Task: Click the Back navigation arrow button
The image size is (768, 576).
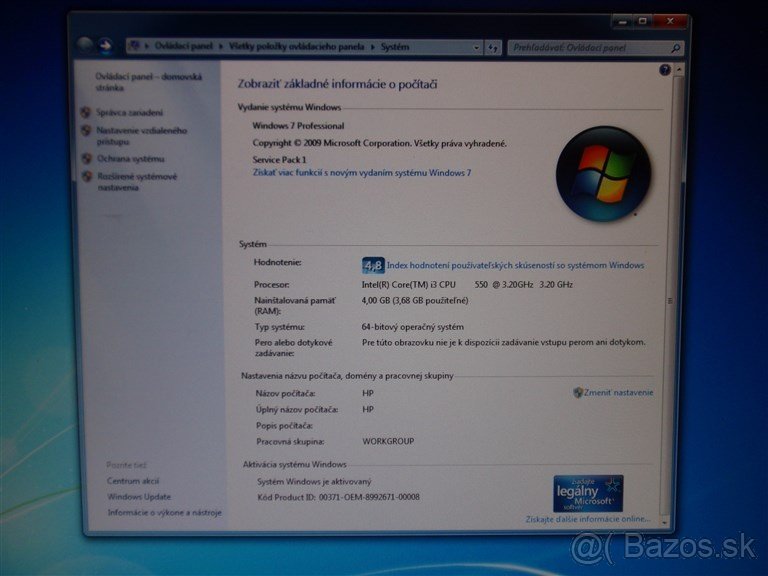Action: tap(85, 46)
